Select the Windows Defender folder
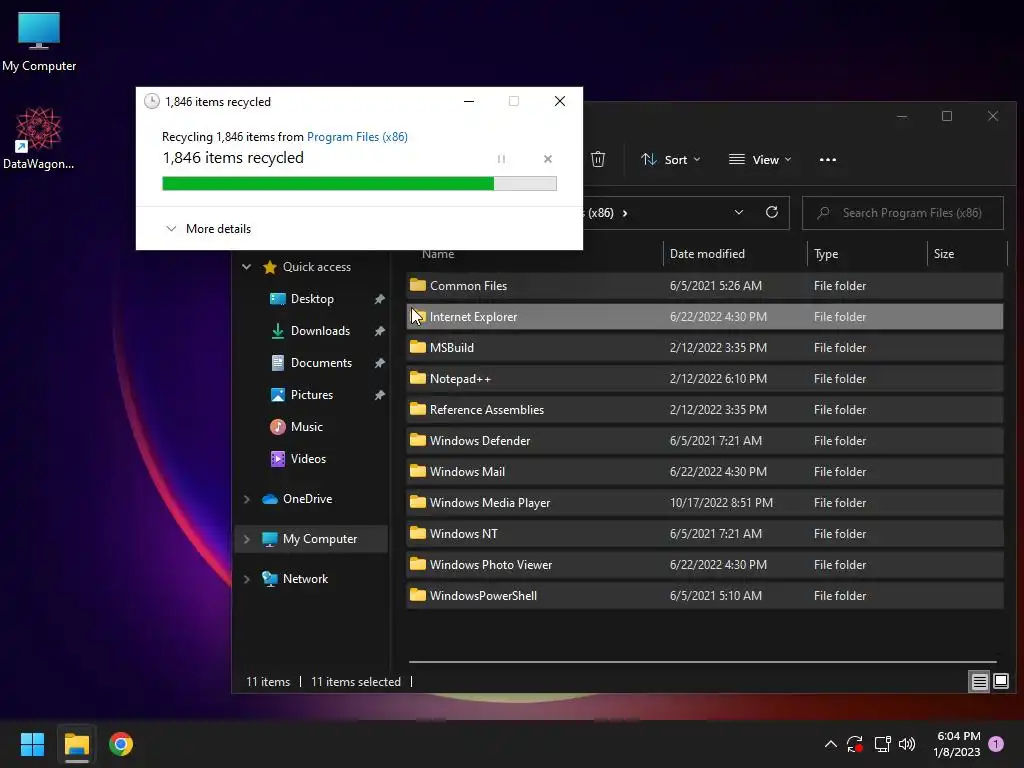The width and height of the screenshot is (1024, 768). pyautogui.click(x=705, y=441)
